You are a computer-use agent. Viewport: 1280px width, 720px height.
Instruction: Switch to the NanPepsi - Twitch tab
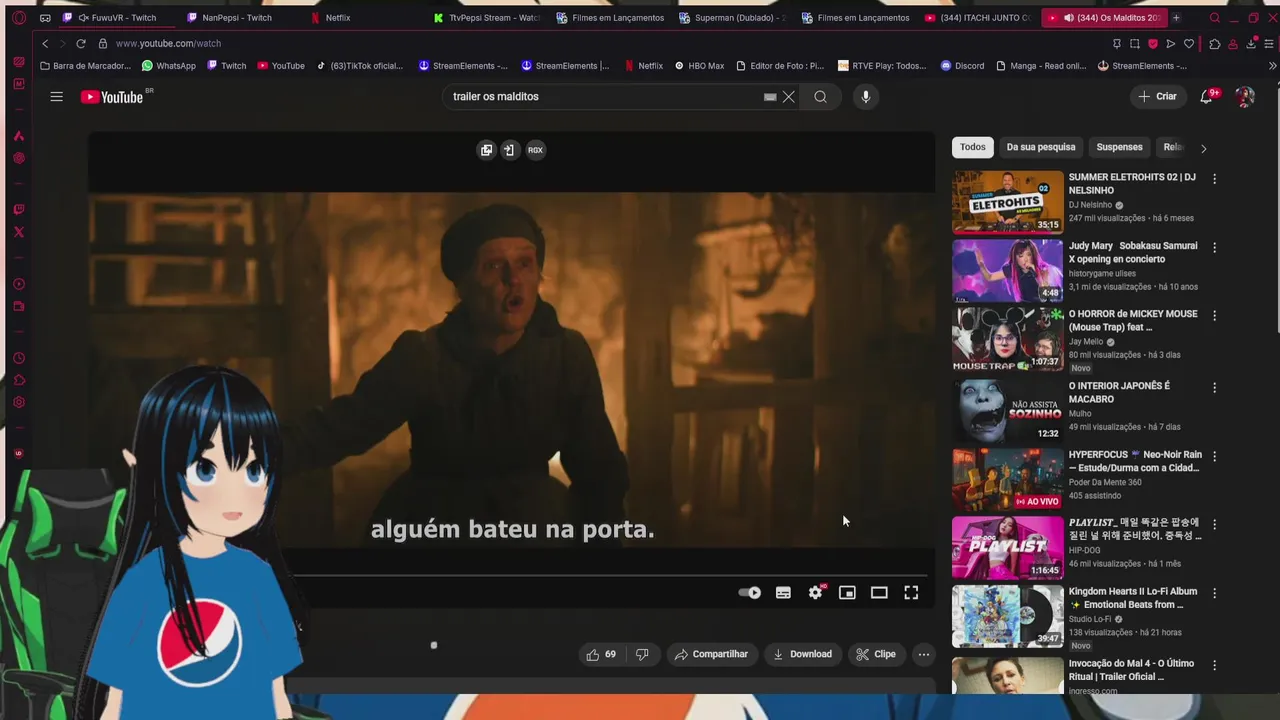pyautogui.click(x=236, y=18)
